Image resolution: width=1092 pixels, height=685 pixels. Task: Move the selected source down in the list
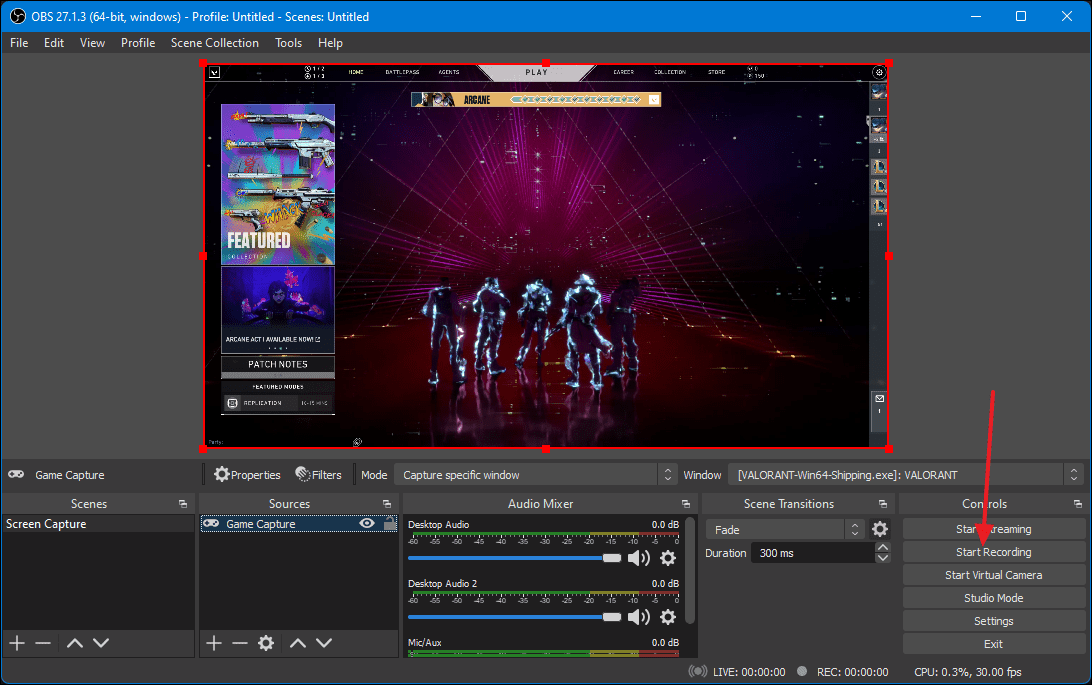(x=324, y=643)
